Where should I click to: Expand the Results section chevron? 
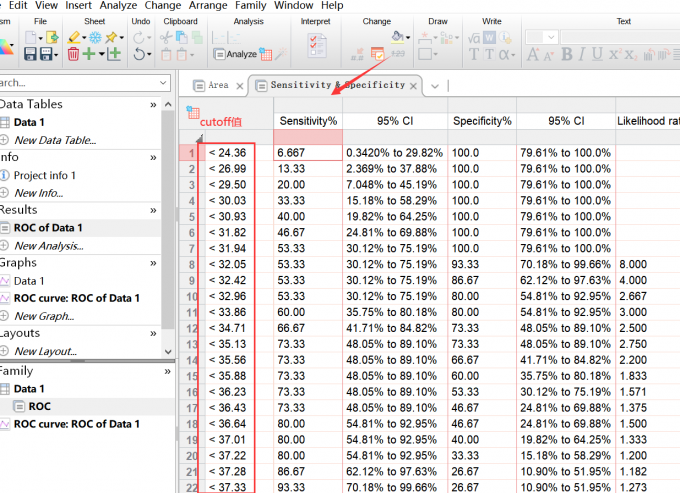153,210
